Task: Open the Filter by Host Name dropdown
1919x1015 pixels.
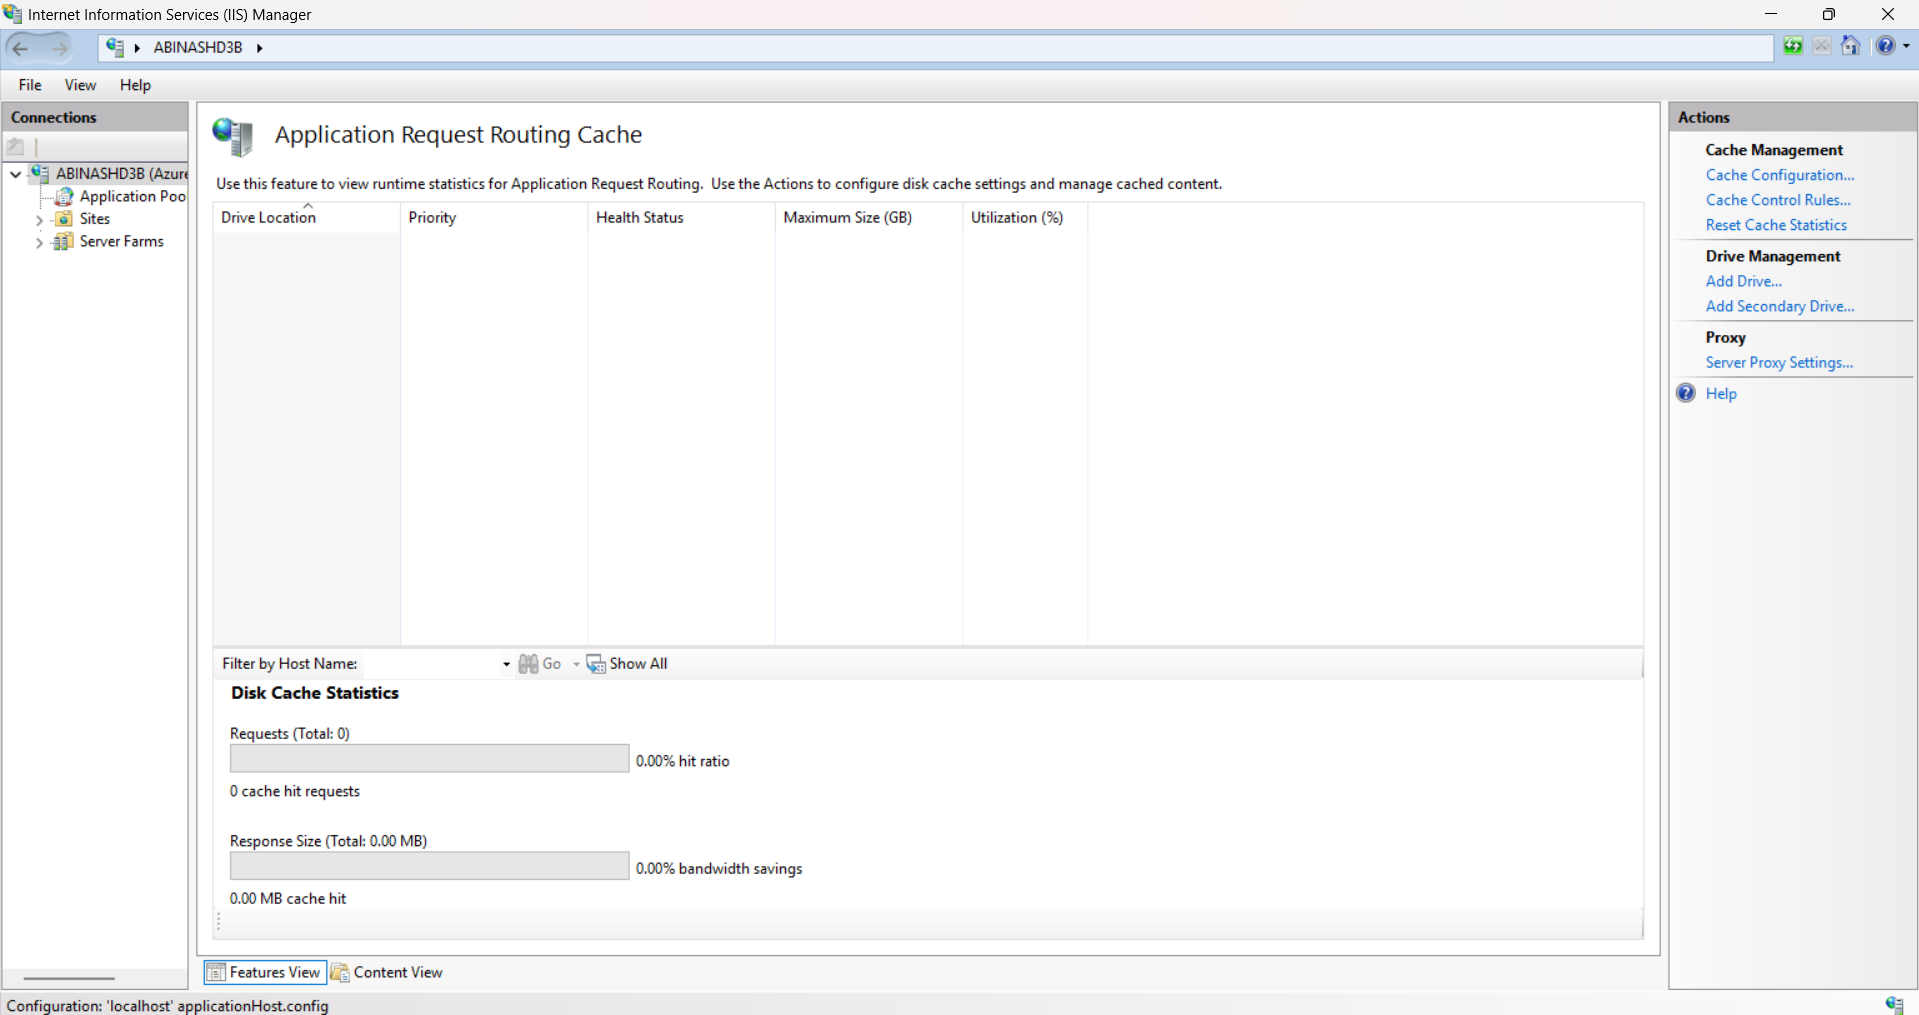Action: 506,664
